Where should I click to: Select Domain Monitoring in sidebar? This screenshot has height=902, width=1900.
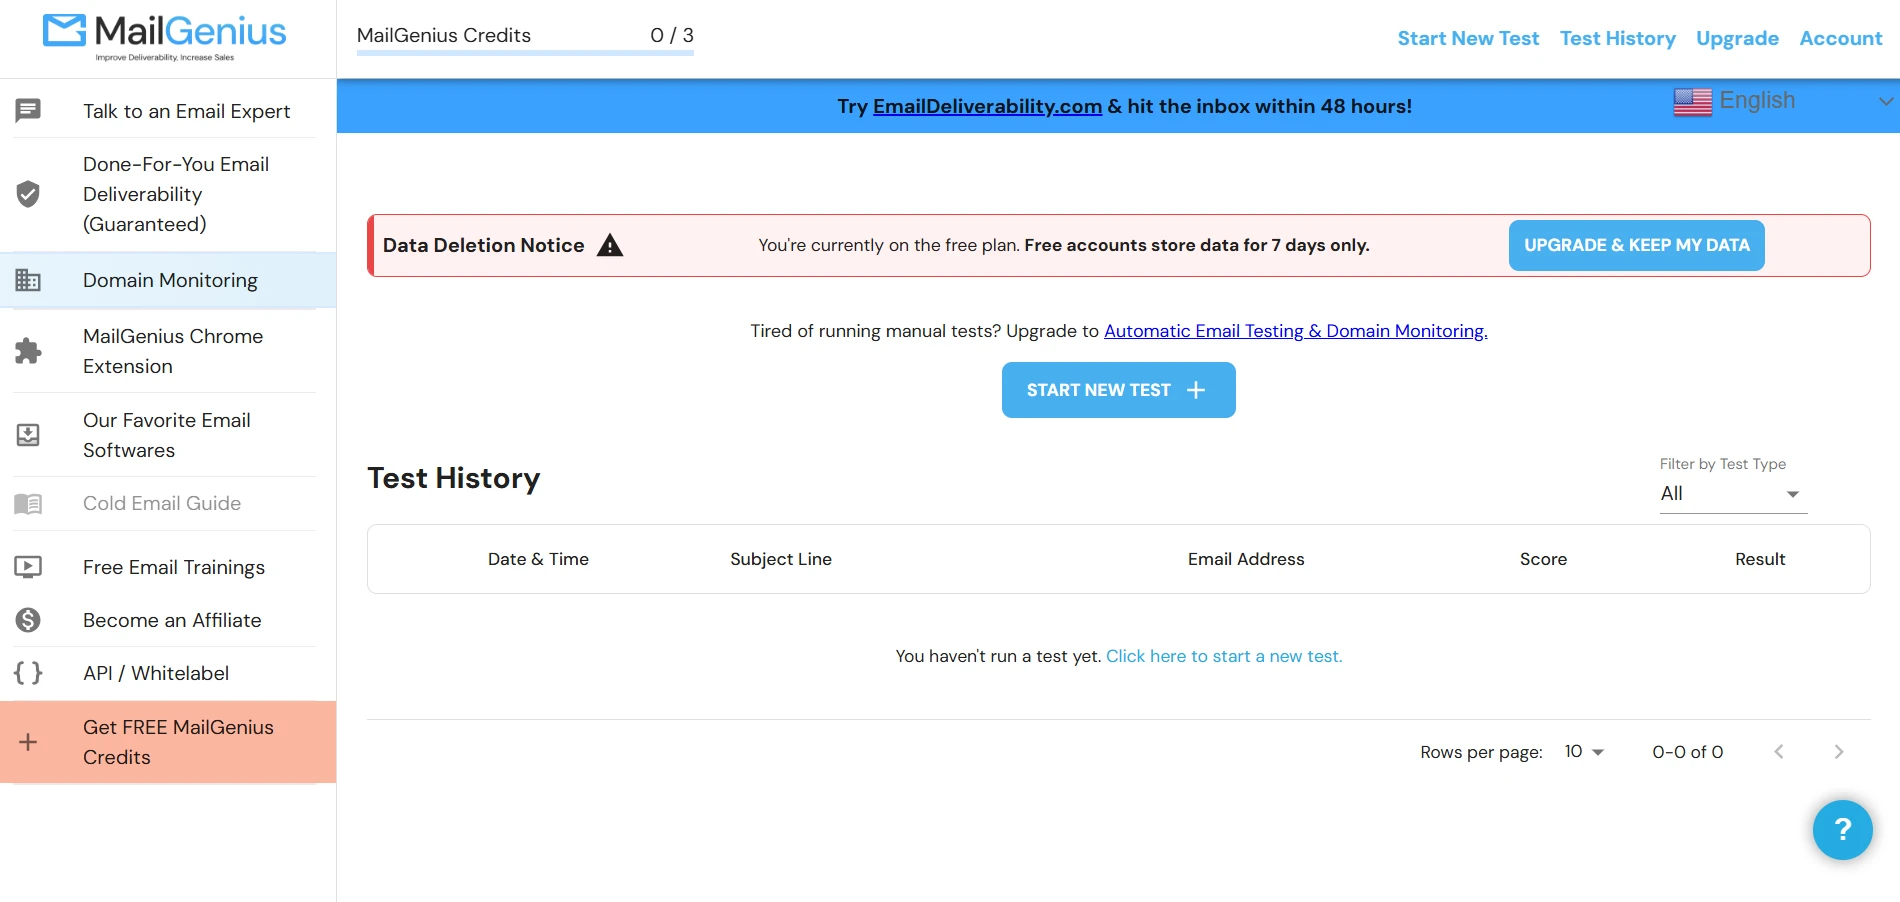(x=168, y=280)
